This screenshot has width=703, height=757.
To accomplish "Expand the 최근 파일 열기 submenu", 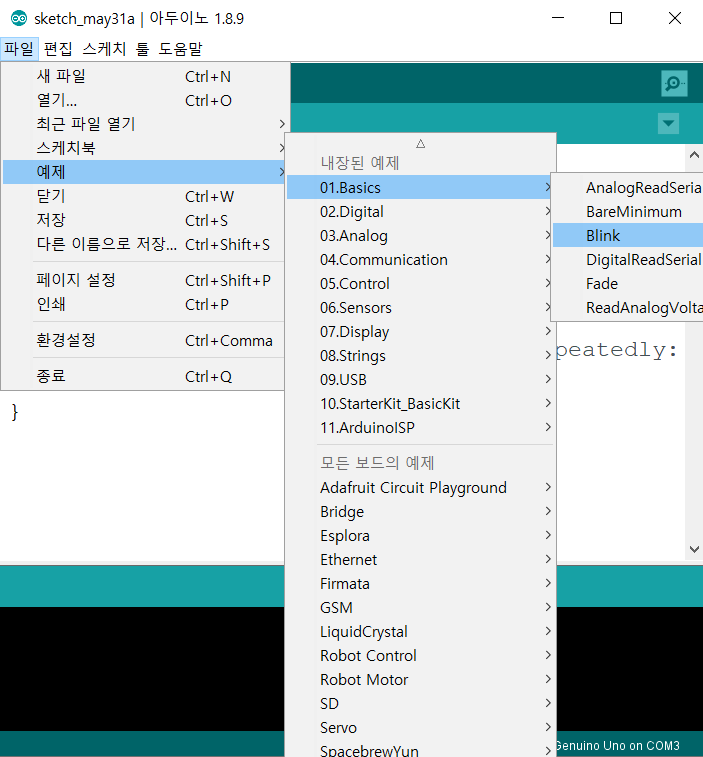I will 144,124.
